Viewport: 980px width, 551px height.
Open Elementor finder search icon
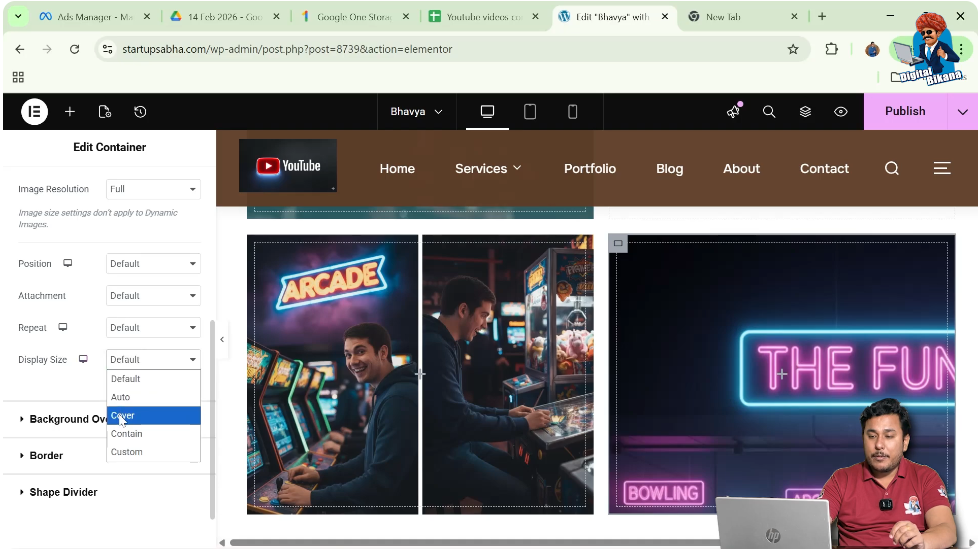[x=769, y=112]
